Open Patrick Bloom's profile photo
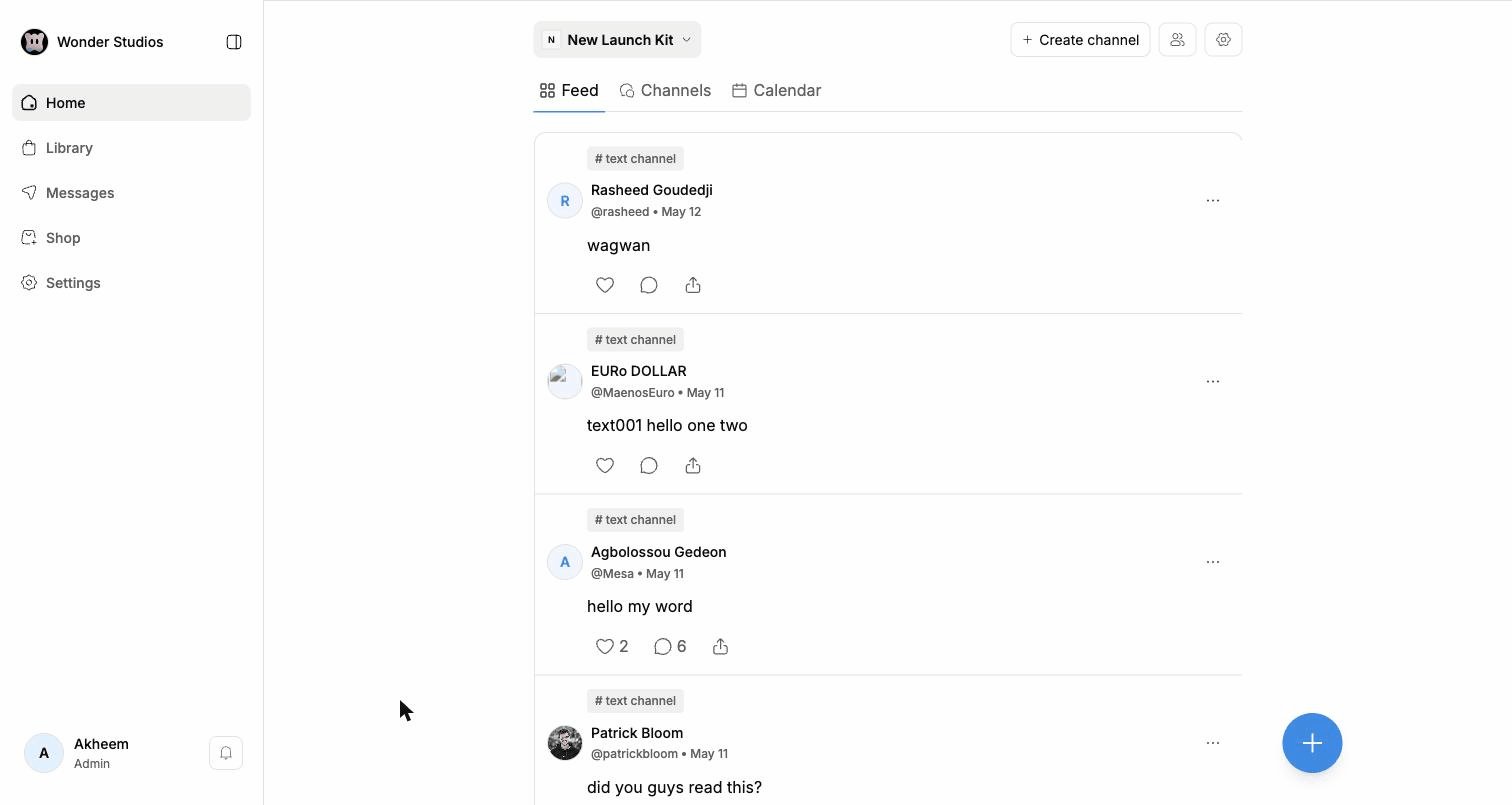The height and width of the screenshot is (805, 1512). (565, 743)
